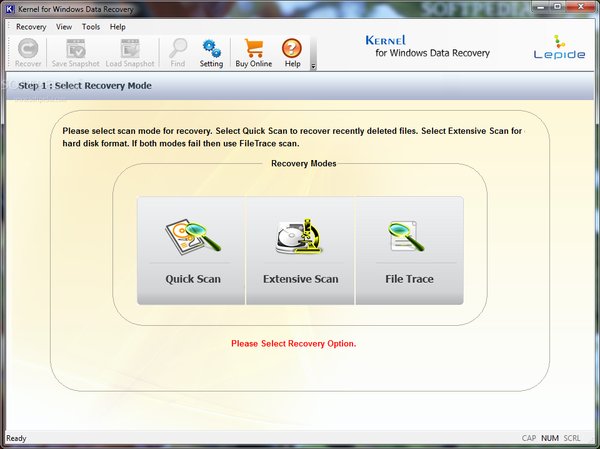Click the 'Recovery Modes' group label
The width and height of the screenshot is (600, 449).
coord(303,163)
